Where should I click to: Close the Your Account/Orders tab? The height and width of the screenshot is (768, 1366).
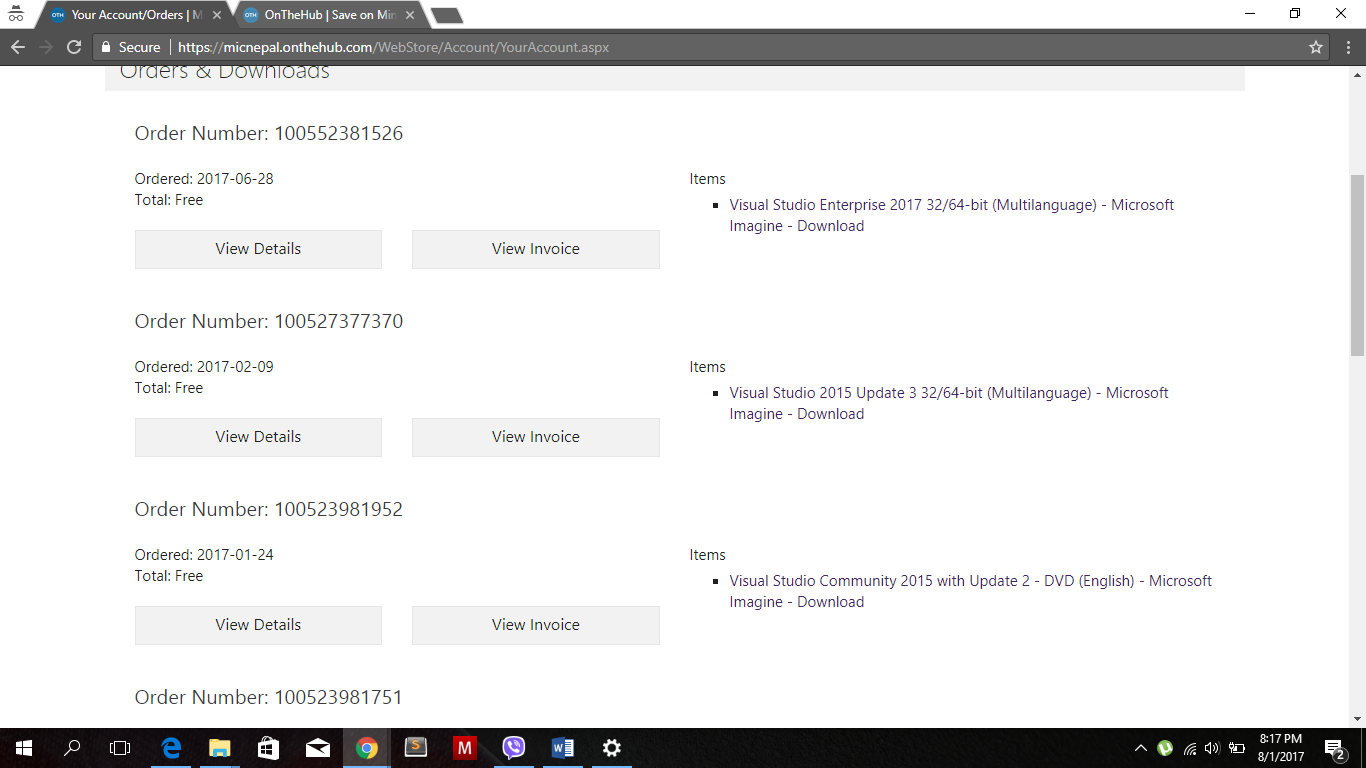[217, 15]
